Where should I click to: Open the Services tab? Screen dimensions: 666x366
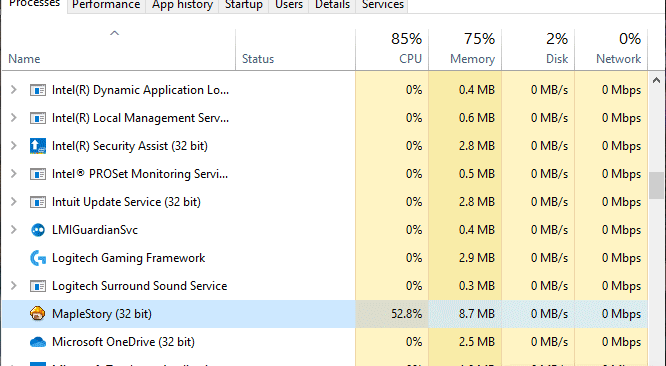[x=382, y=5]
